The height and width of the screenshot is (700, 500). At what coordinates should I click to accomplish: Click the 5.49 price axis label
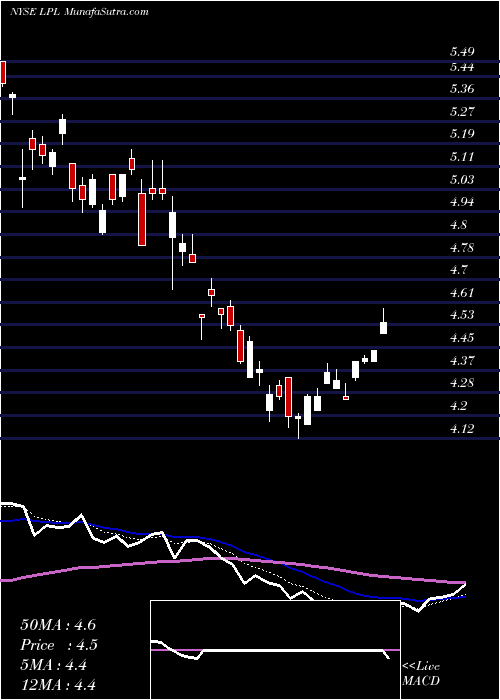[462, 52]
